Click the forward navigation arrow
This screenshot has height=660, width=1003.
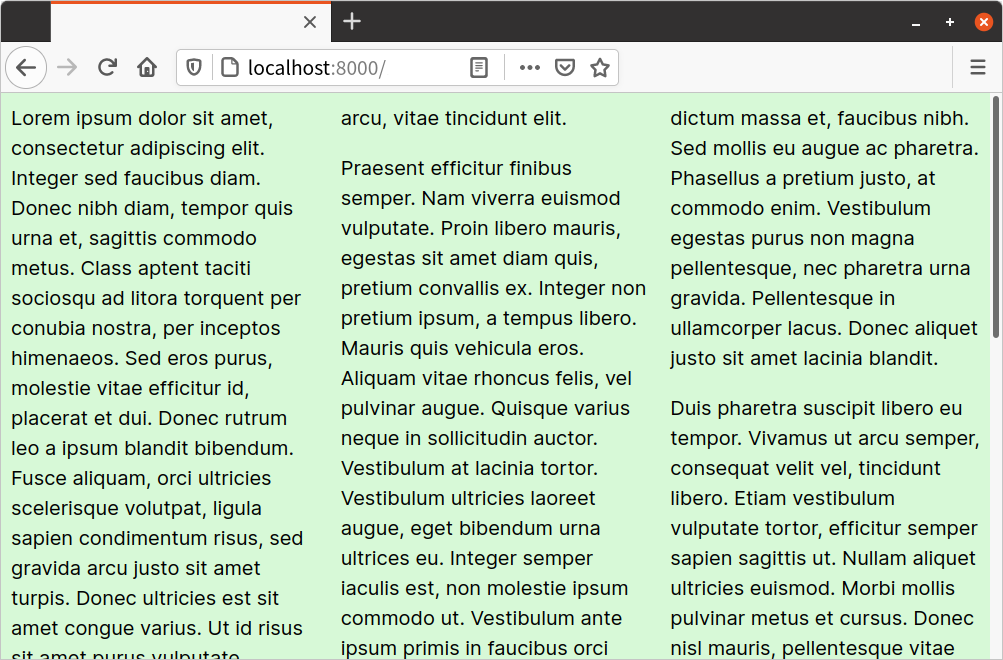66,67
